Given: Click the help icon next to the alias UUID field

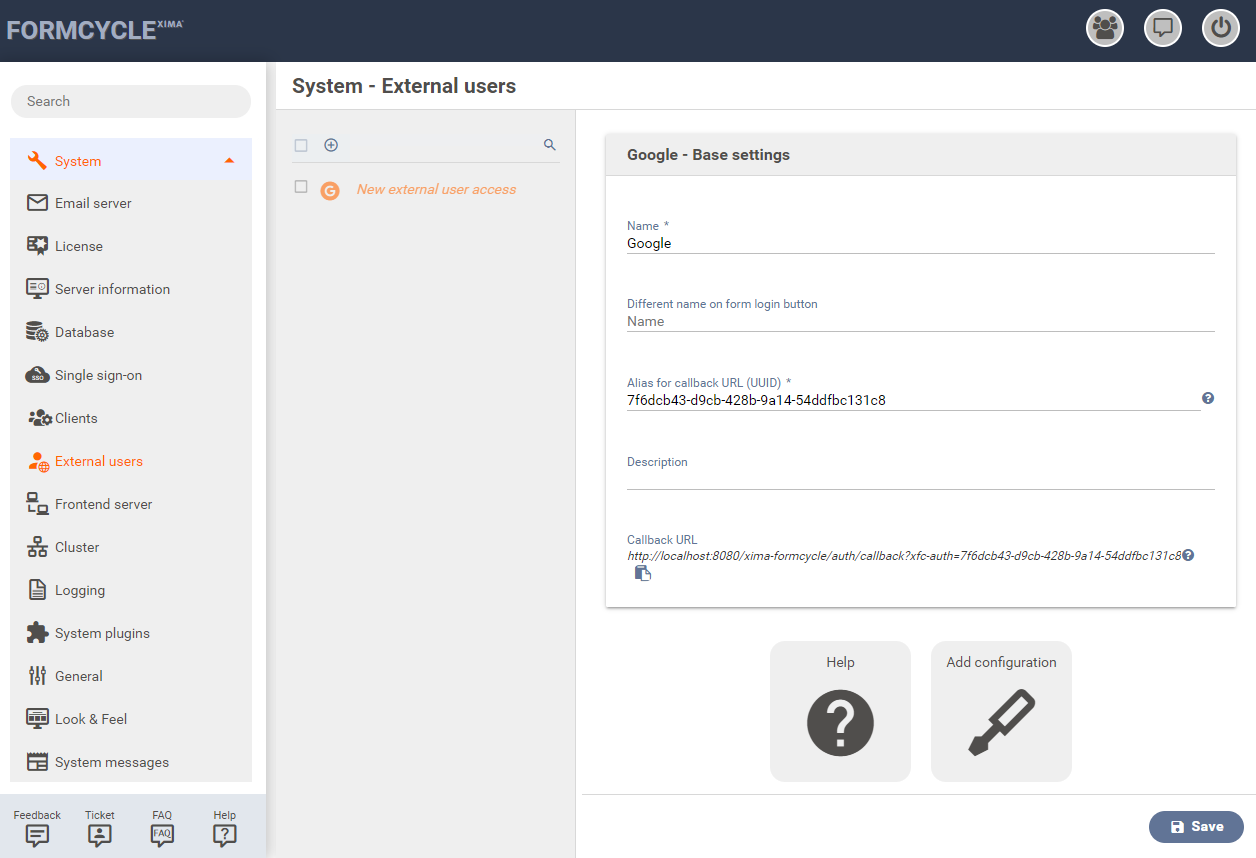Looking at the screenshot, I should point(1208,398).
